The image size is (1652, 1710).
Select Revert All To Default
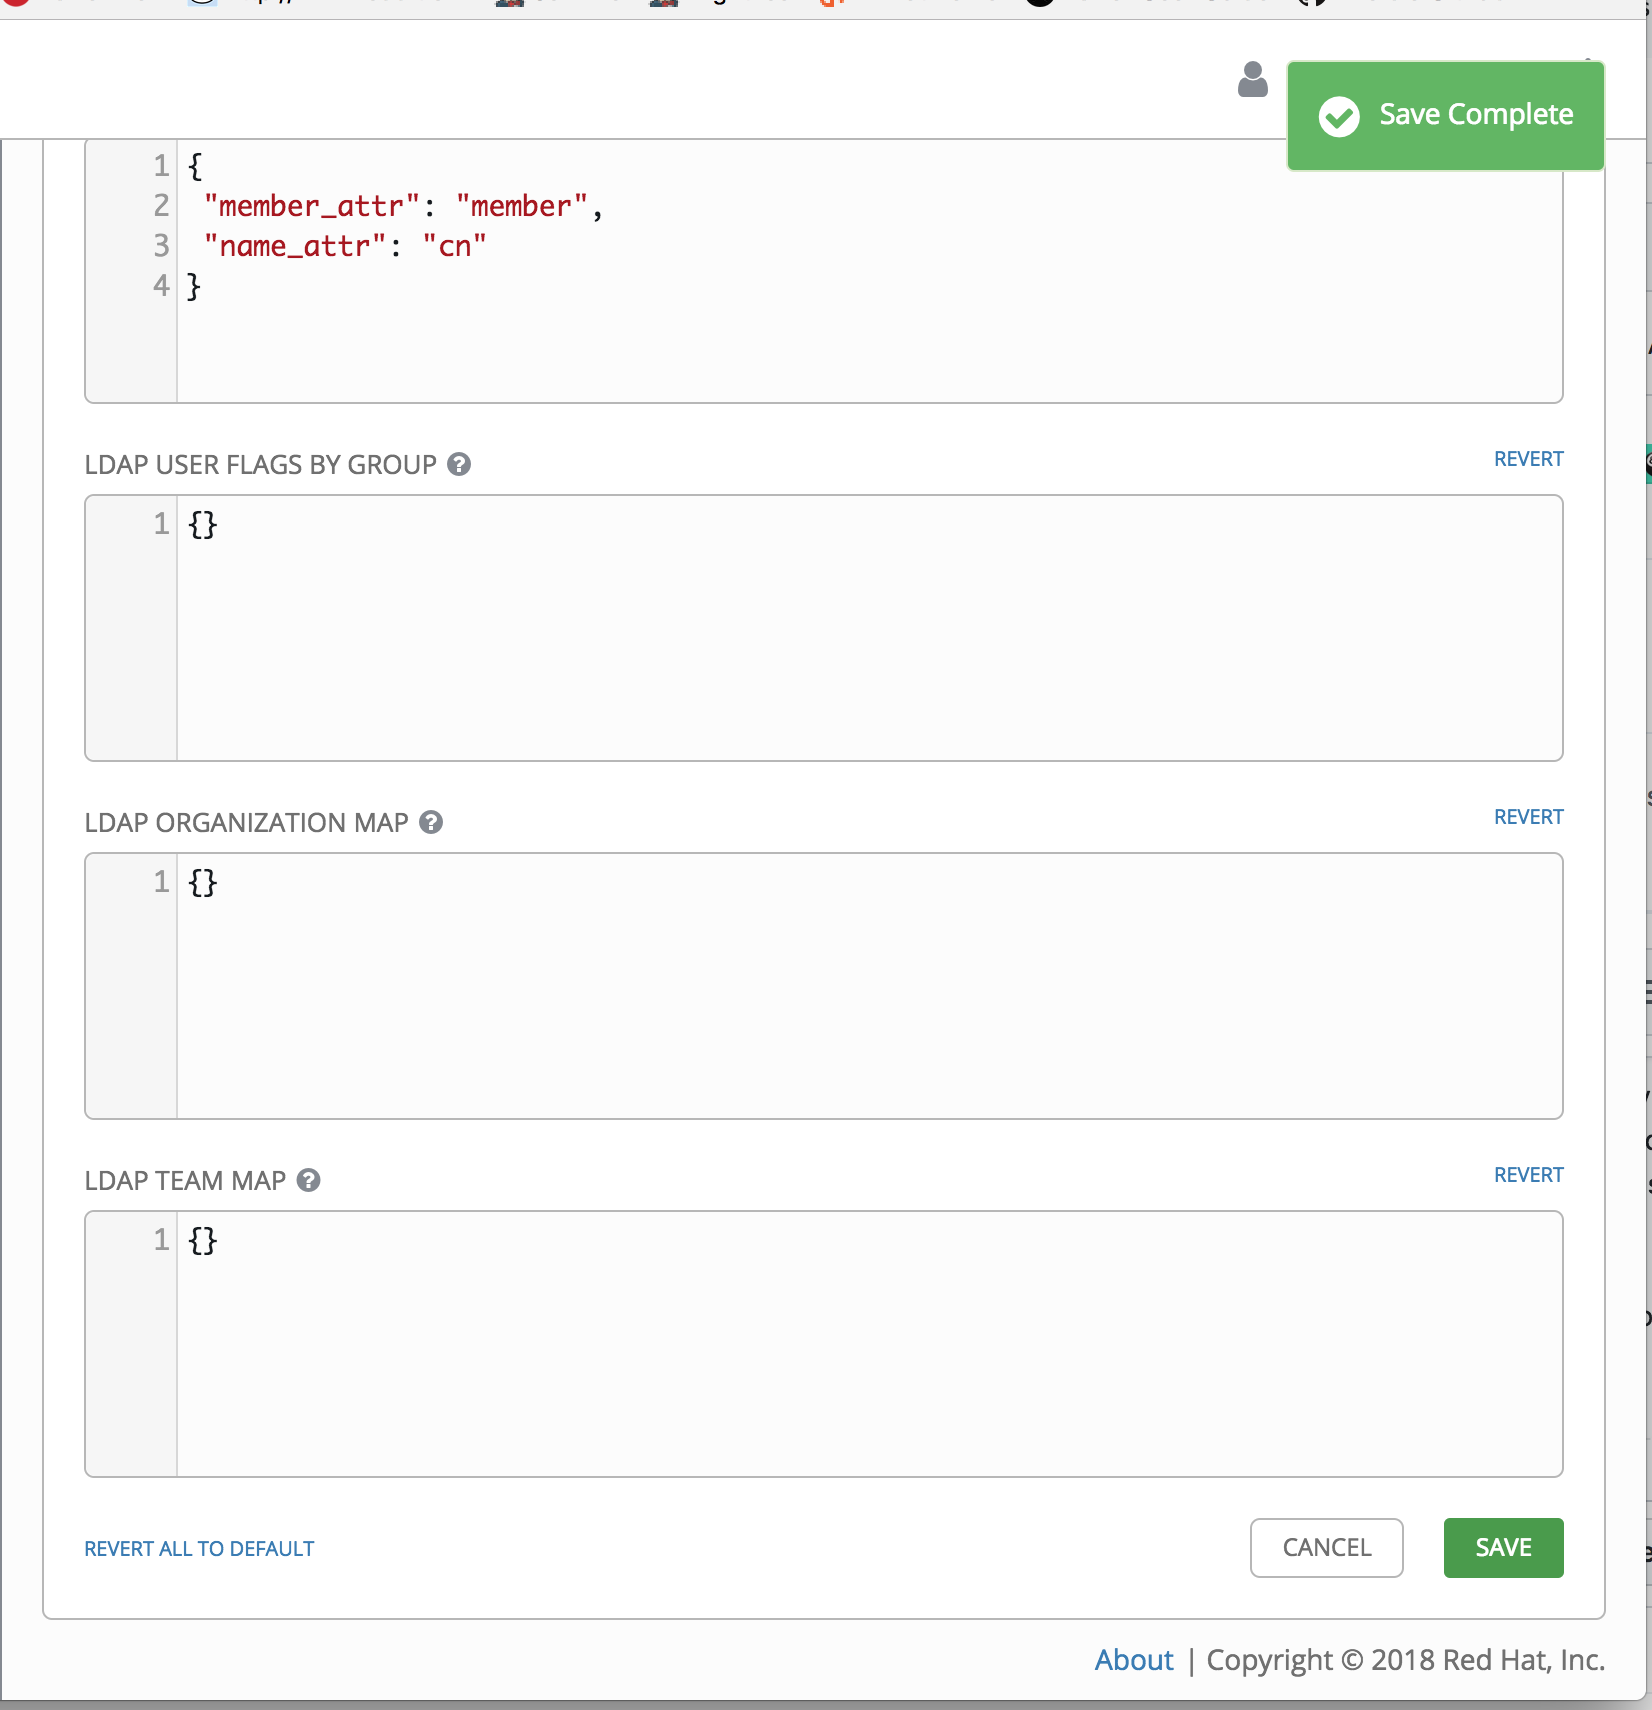(x=198, y=1549)
